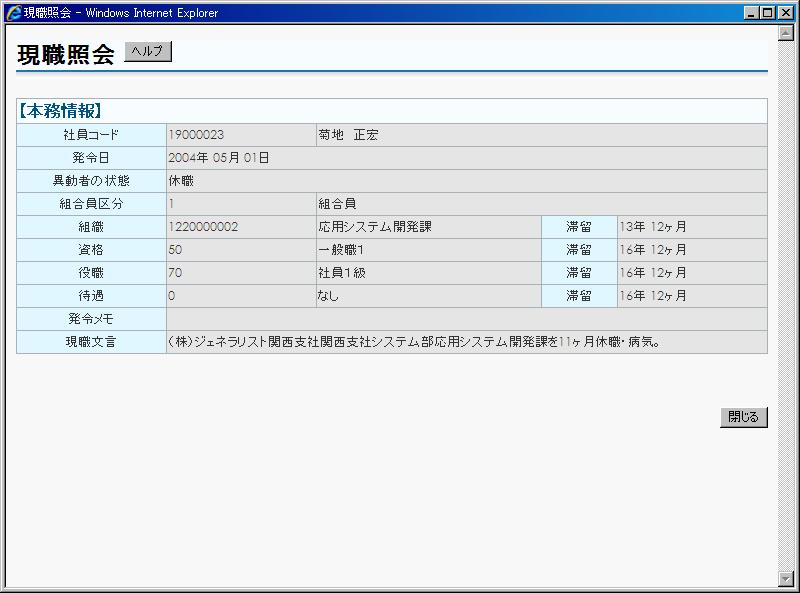
Task: Select the 一般職1 qualification cell
Action: pos(341,250)
